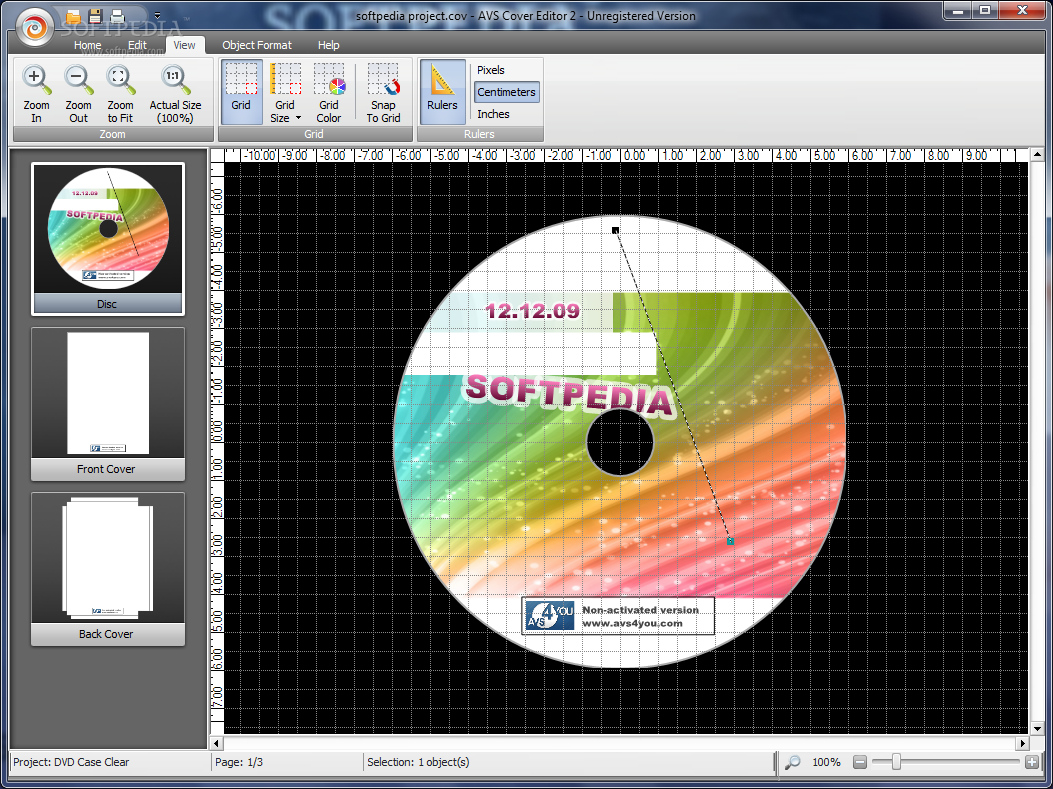Click the open folder quick-access icon
Screen dimensions: 1053x789
tap(73, 15)
